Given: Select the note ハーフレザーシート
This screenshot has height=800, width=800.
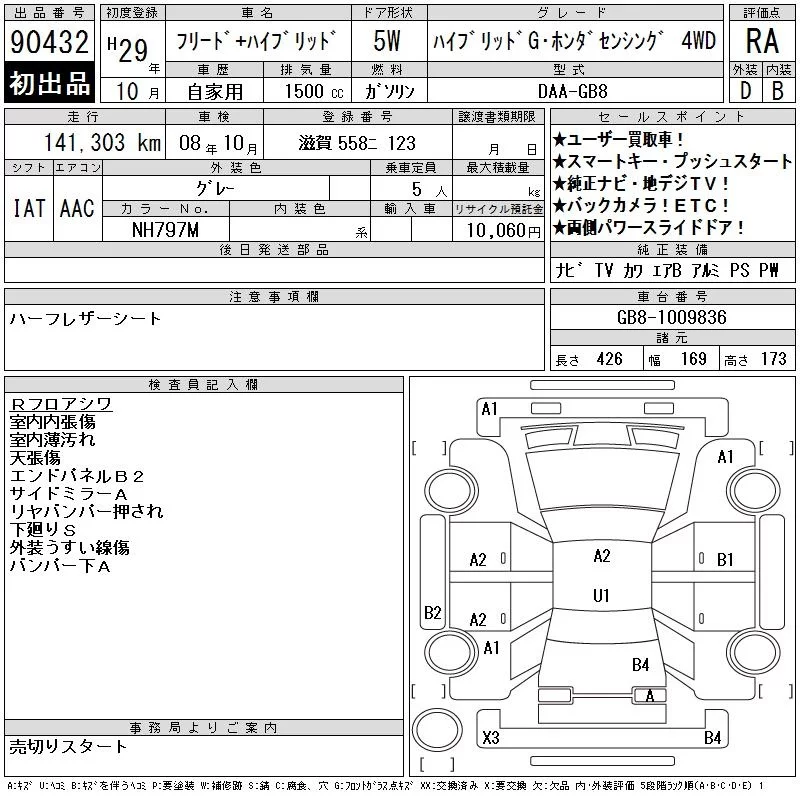Looking at the screenshot, I should click(85, 319).
